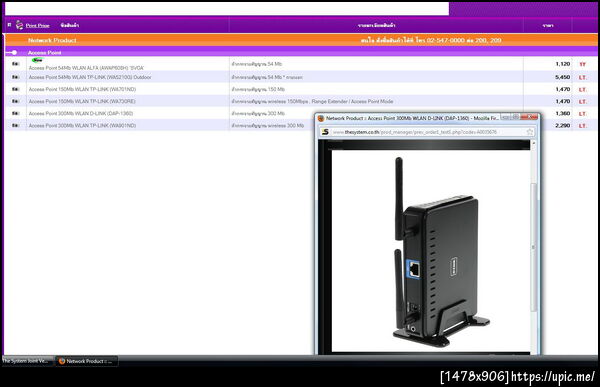Switch to The System Joint Ve... taskbar item
Viewport: 600px width, 387px height.
[27, 361]
